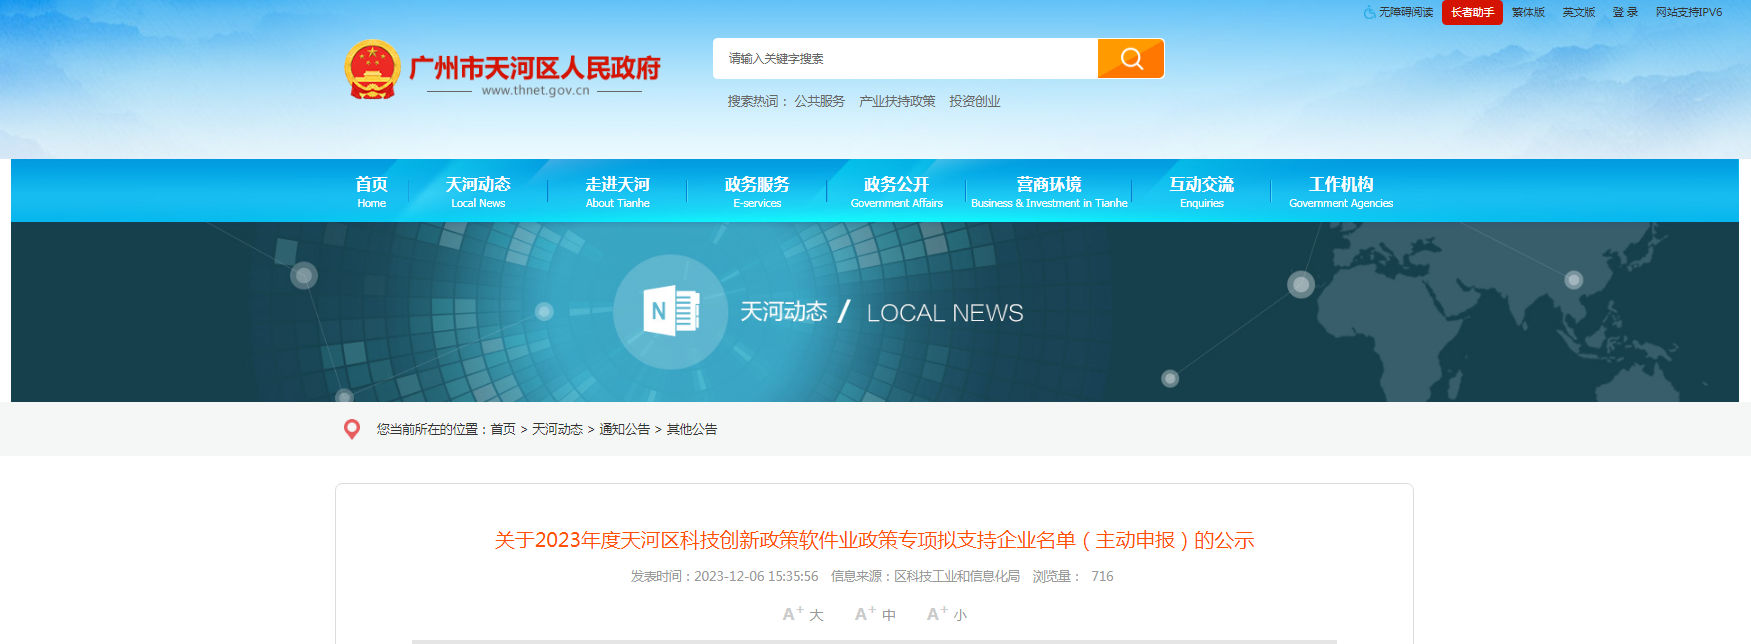Viewport: 1751px width, 644px height.
Task: Go to 通知公告 in the breadcrumb
Action: [x=624, y=429]
